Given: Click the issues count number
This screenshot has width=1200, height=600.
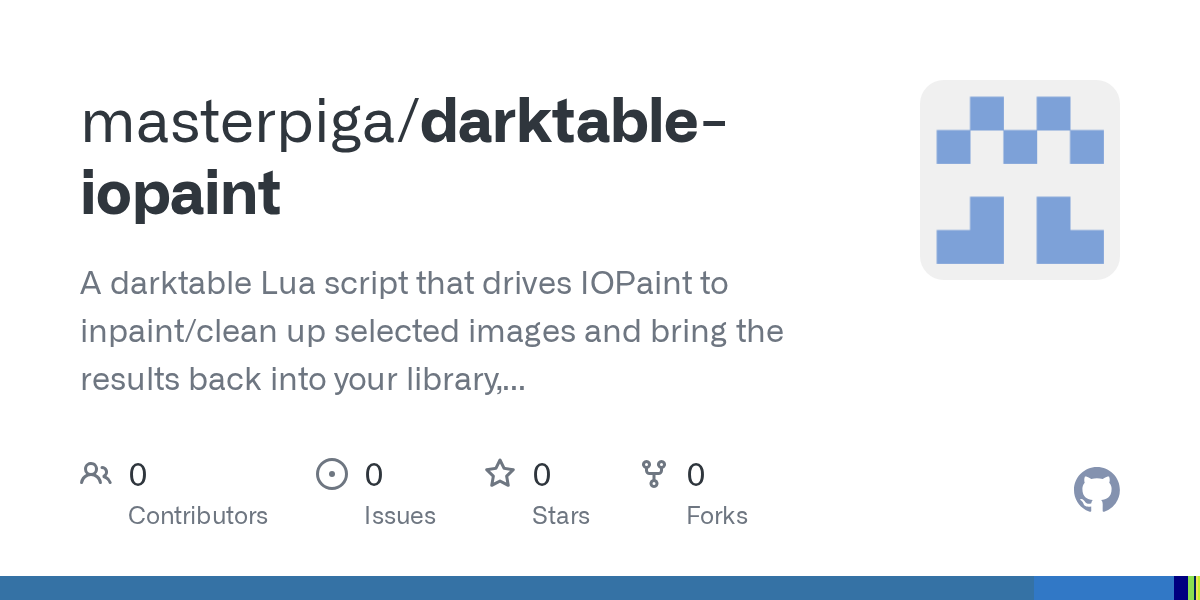Looking at the screenshot, I should 374,475.
